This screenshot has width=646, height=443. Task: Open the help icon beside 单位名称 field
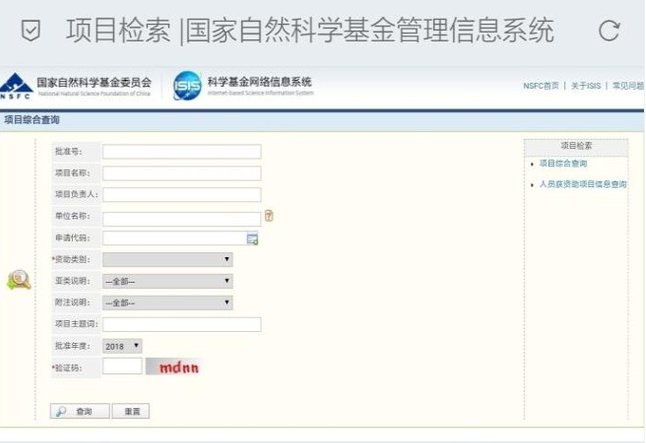(x=269, y=216)
